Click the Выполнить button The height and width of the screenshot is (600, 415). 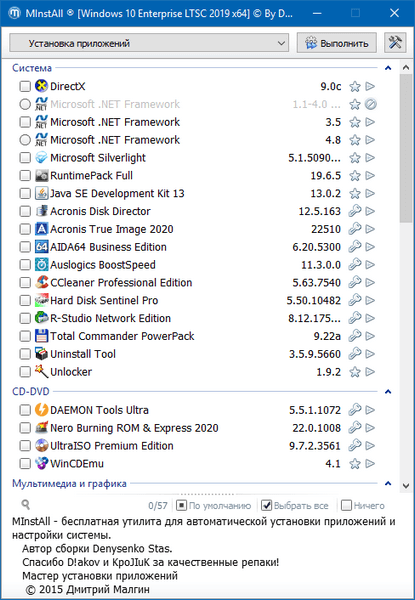pyautogui.click(x=337, y=42)
